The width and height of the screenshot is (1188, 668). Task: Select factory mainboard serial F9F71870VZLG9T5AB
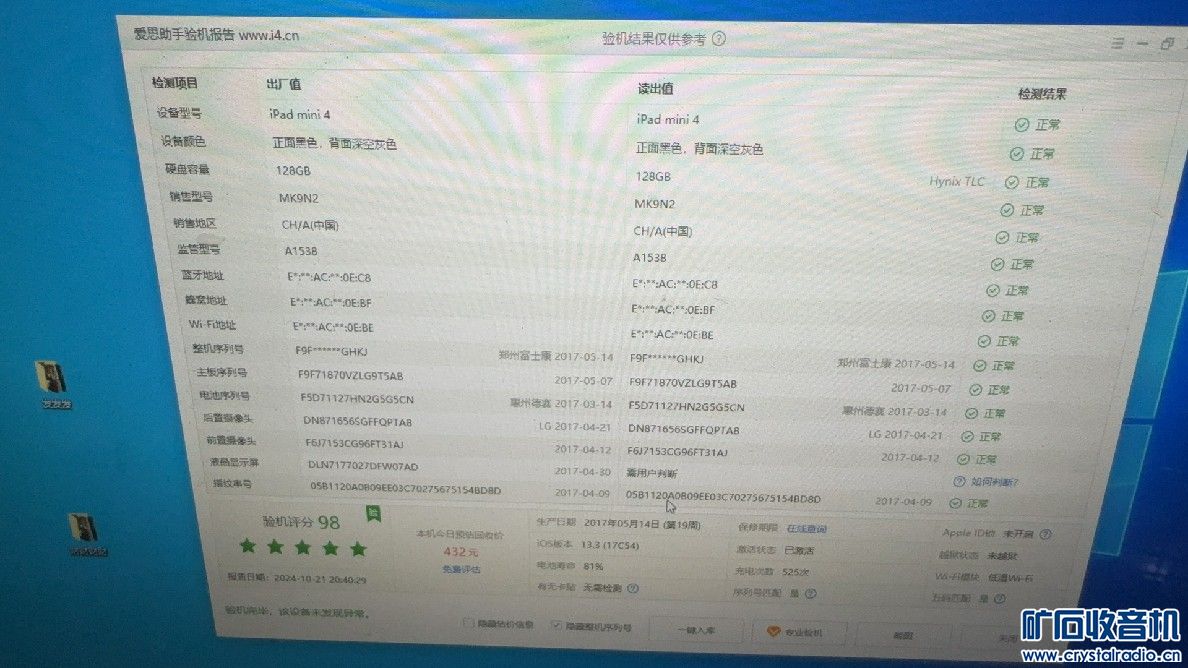point(350,376)
